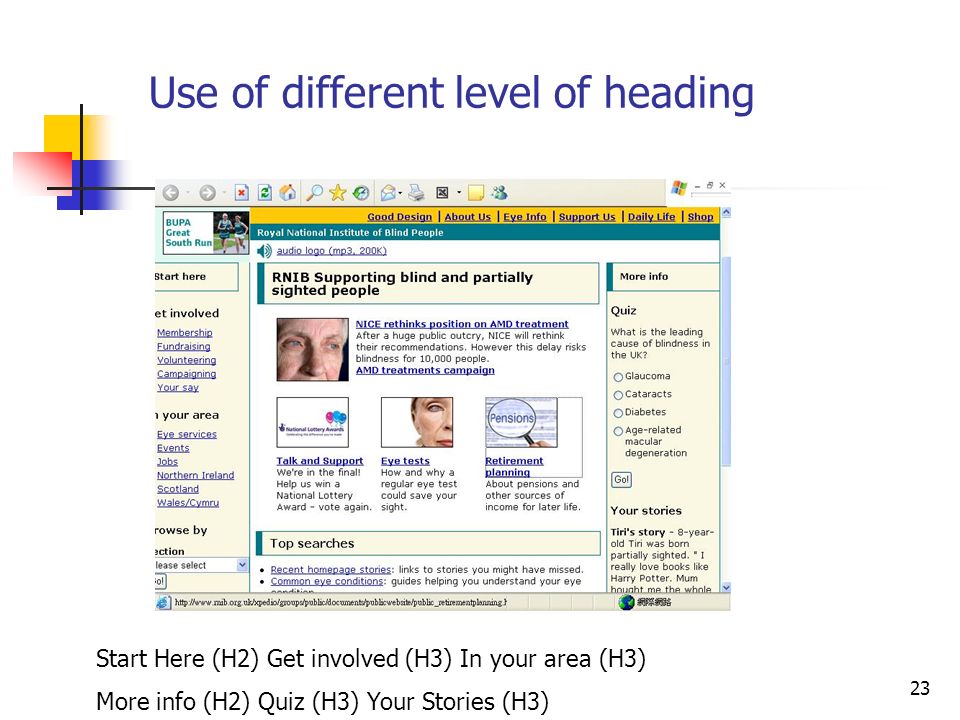Open Your say sidebar link

pos(178,388)
